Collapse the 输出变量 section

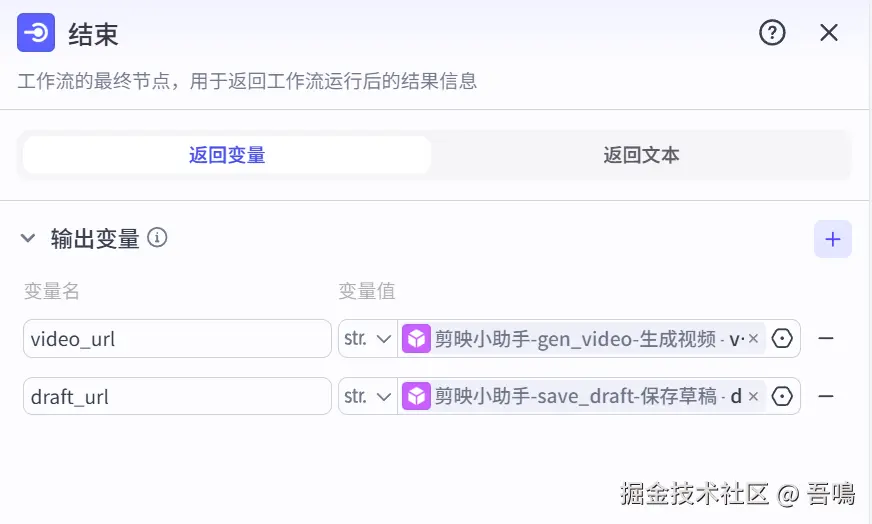[28, 239]
